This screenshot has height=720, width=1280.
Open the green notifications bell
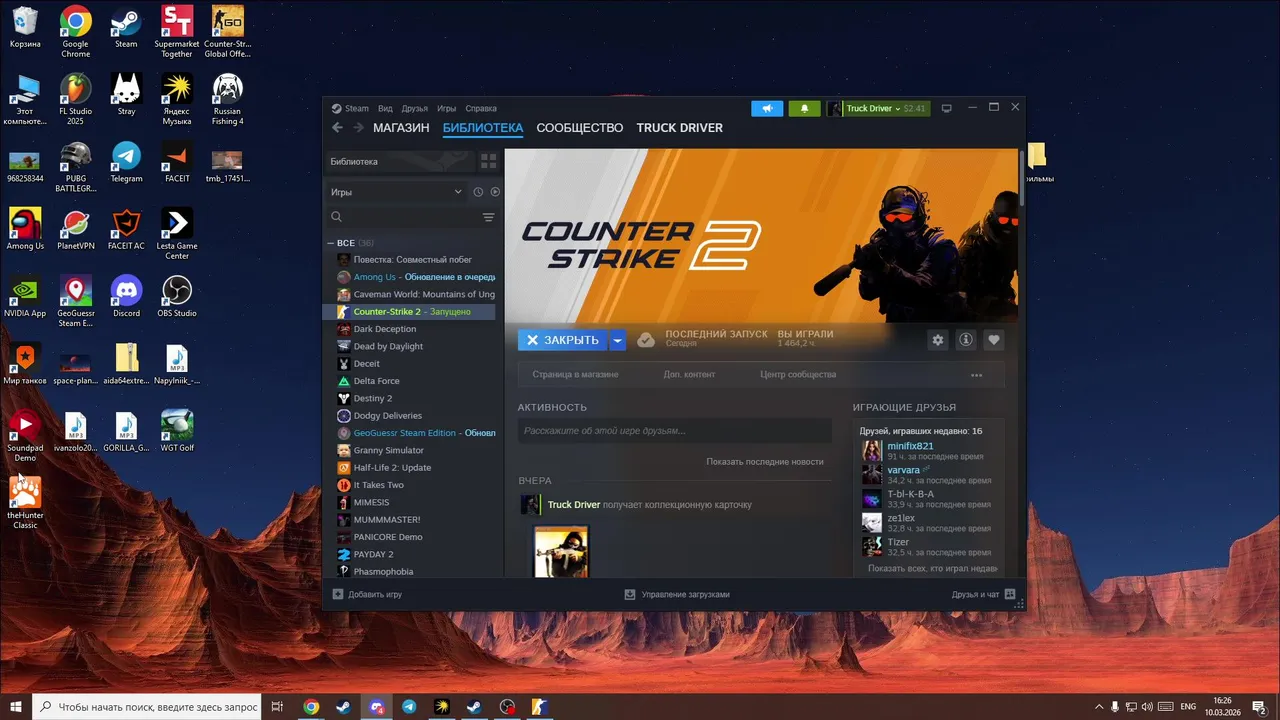tap(804, 108)
